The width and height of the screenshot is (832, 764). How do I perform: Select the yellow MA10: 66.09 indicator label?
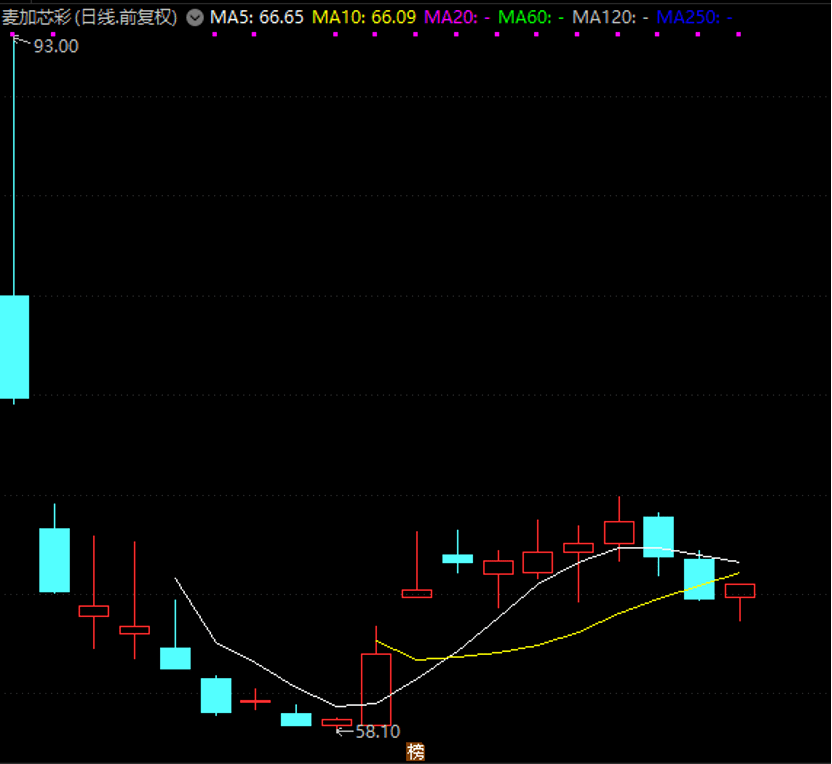coord(364,18)
